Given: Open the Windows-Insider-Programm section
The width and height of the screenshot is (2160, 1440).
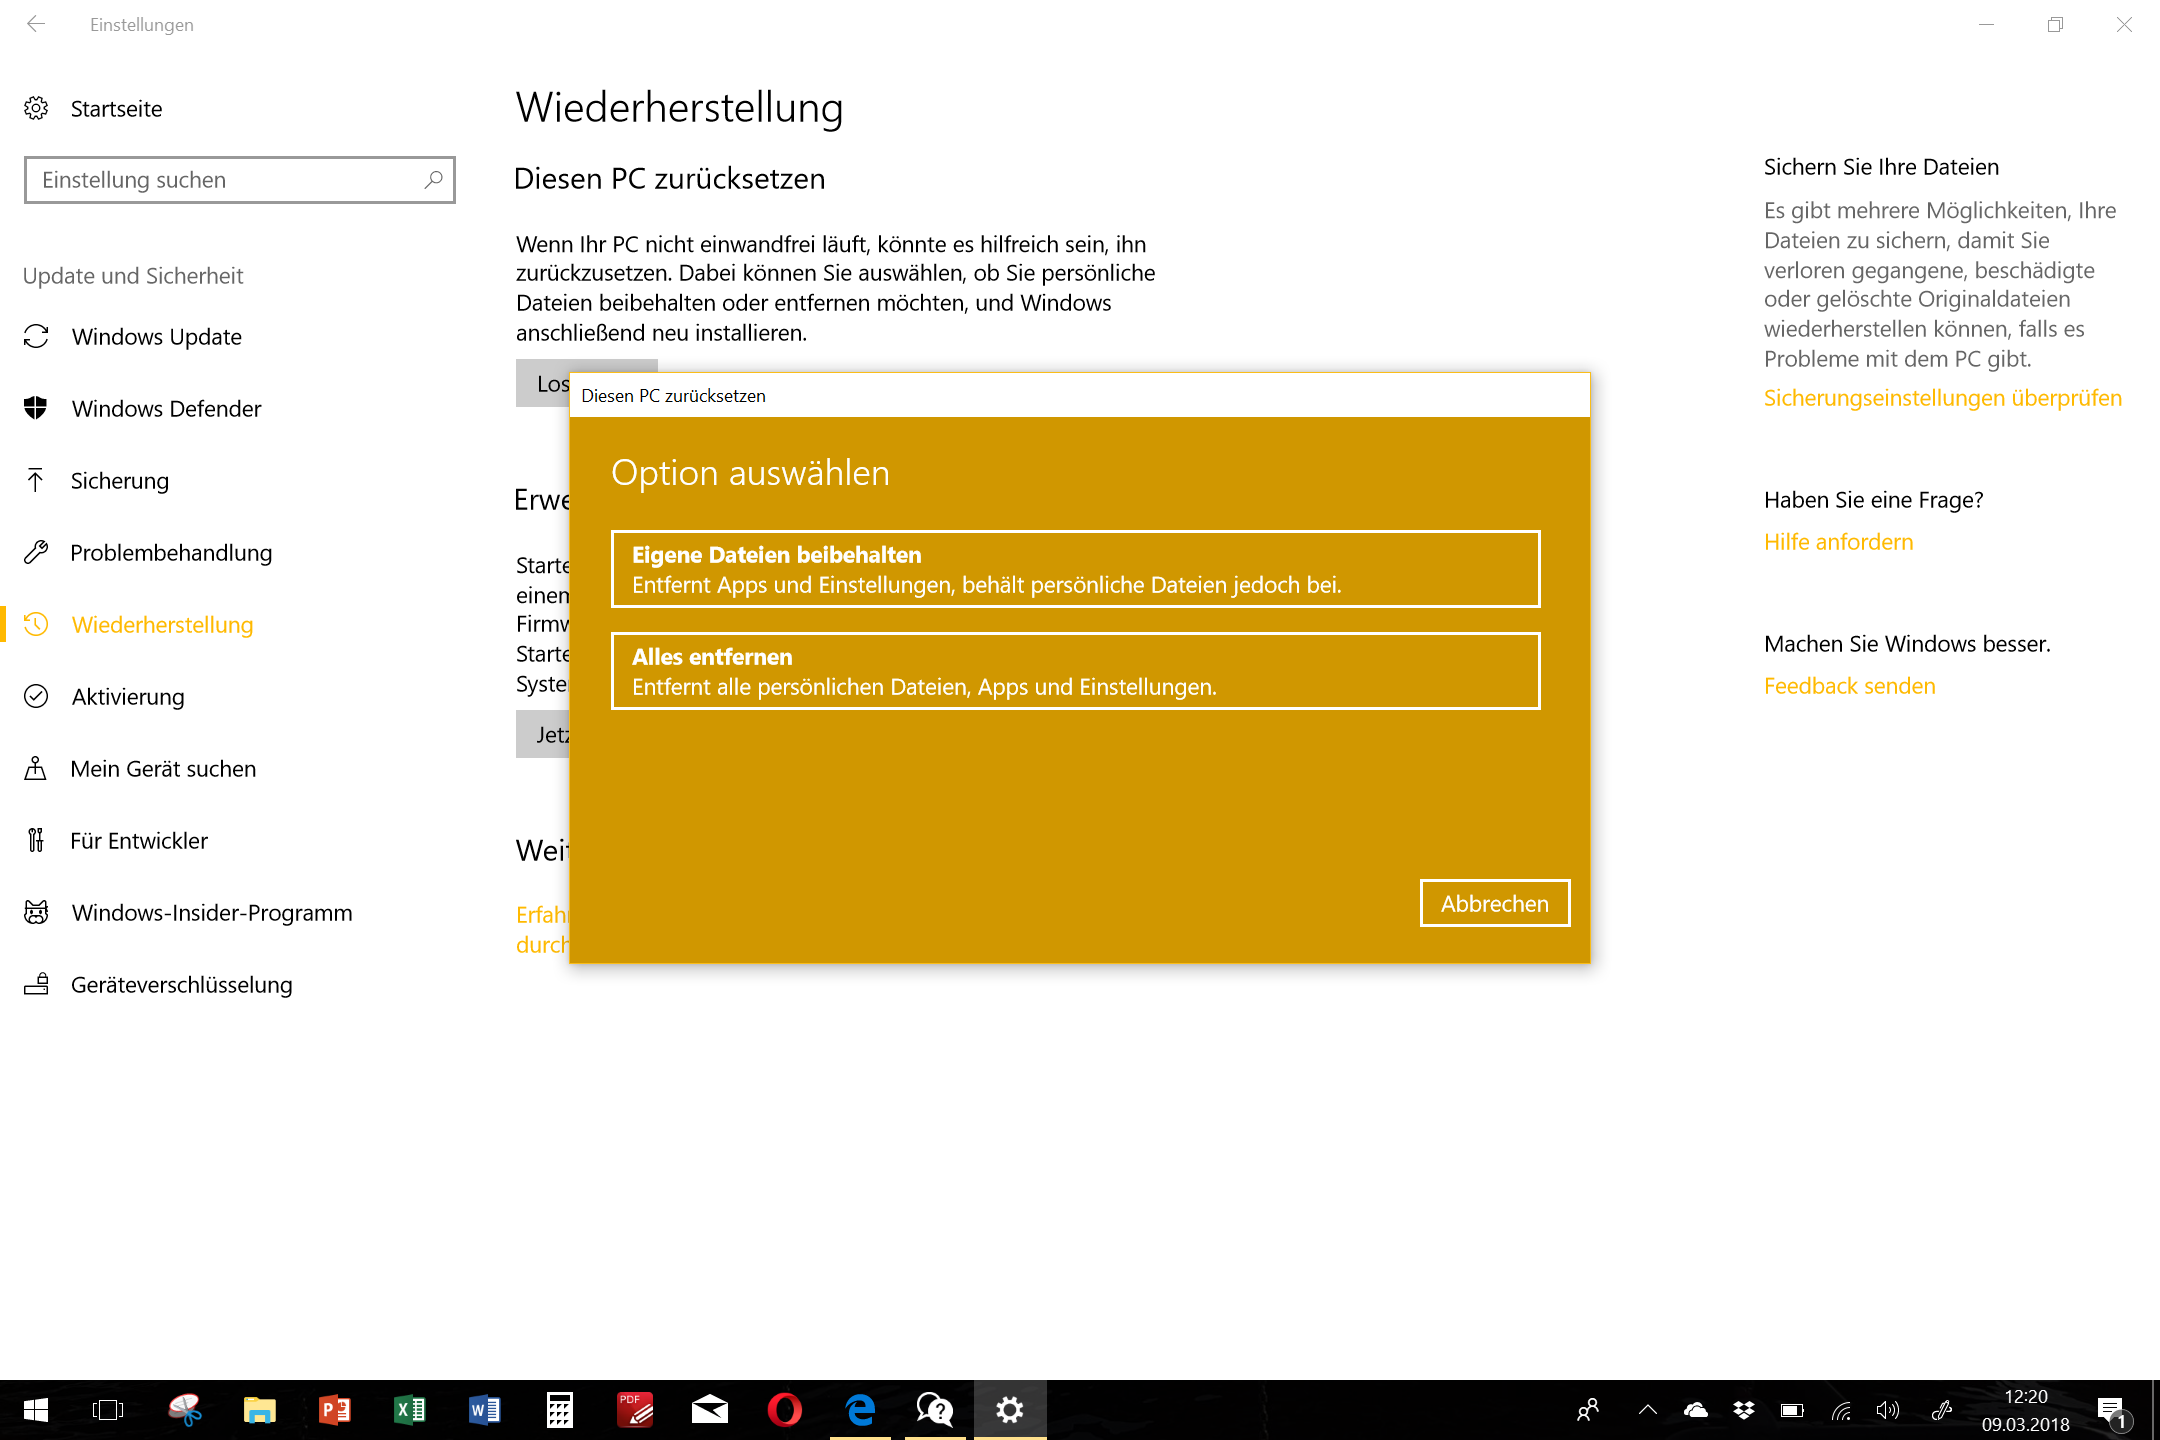Looking at the screenshot, I should 212,912.
